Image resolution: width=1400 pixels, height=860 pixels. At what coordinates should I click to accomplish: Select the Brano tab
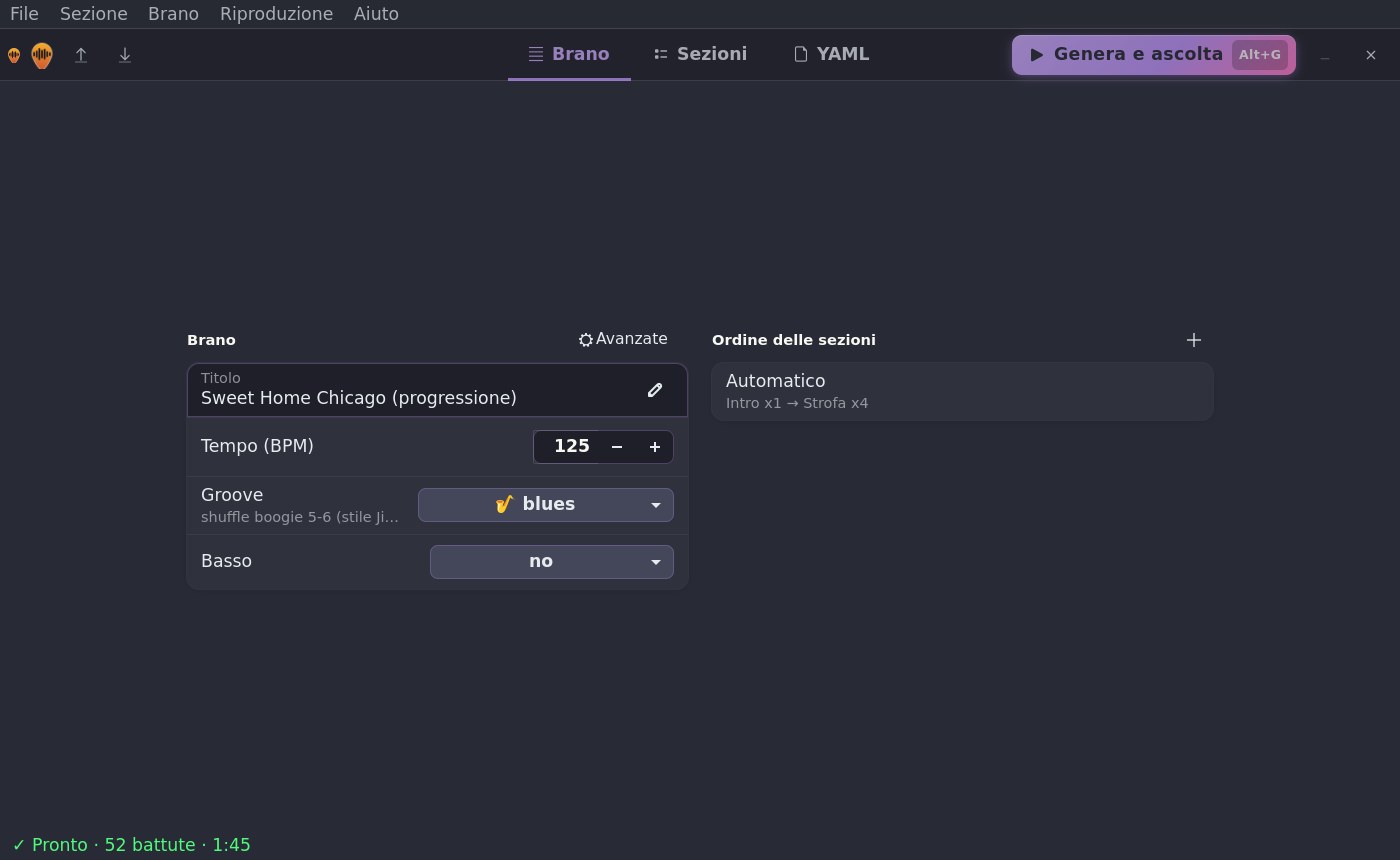(x=569, y=54)
